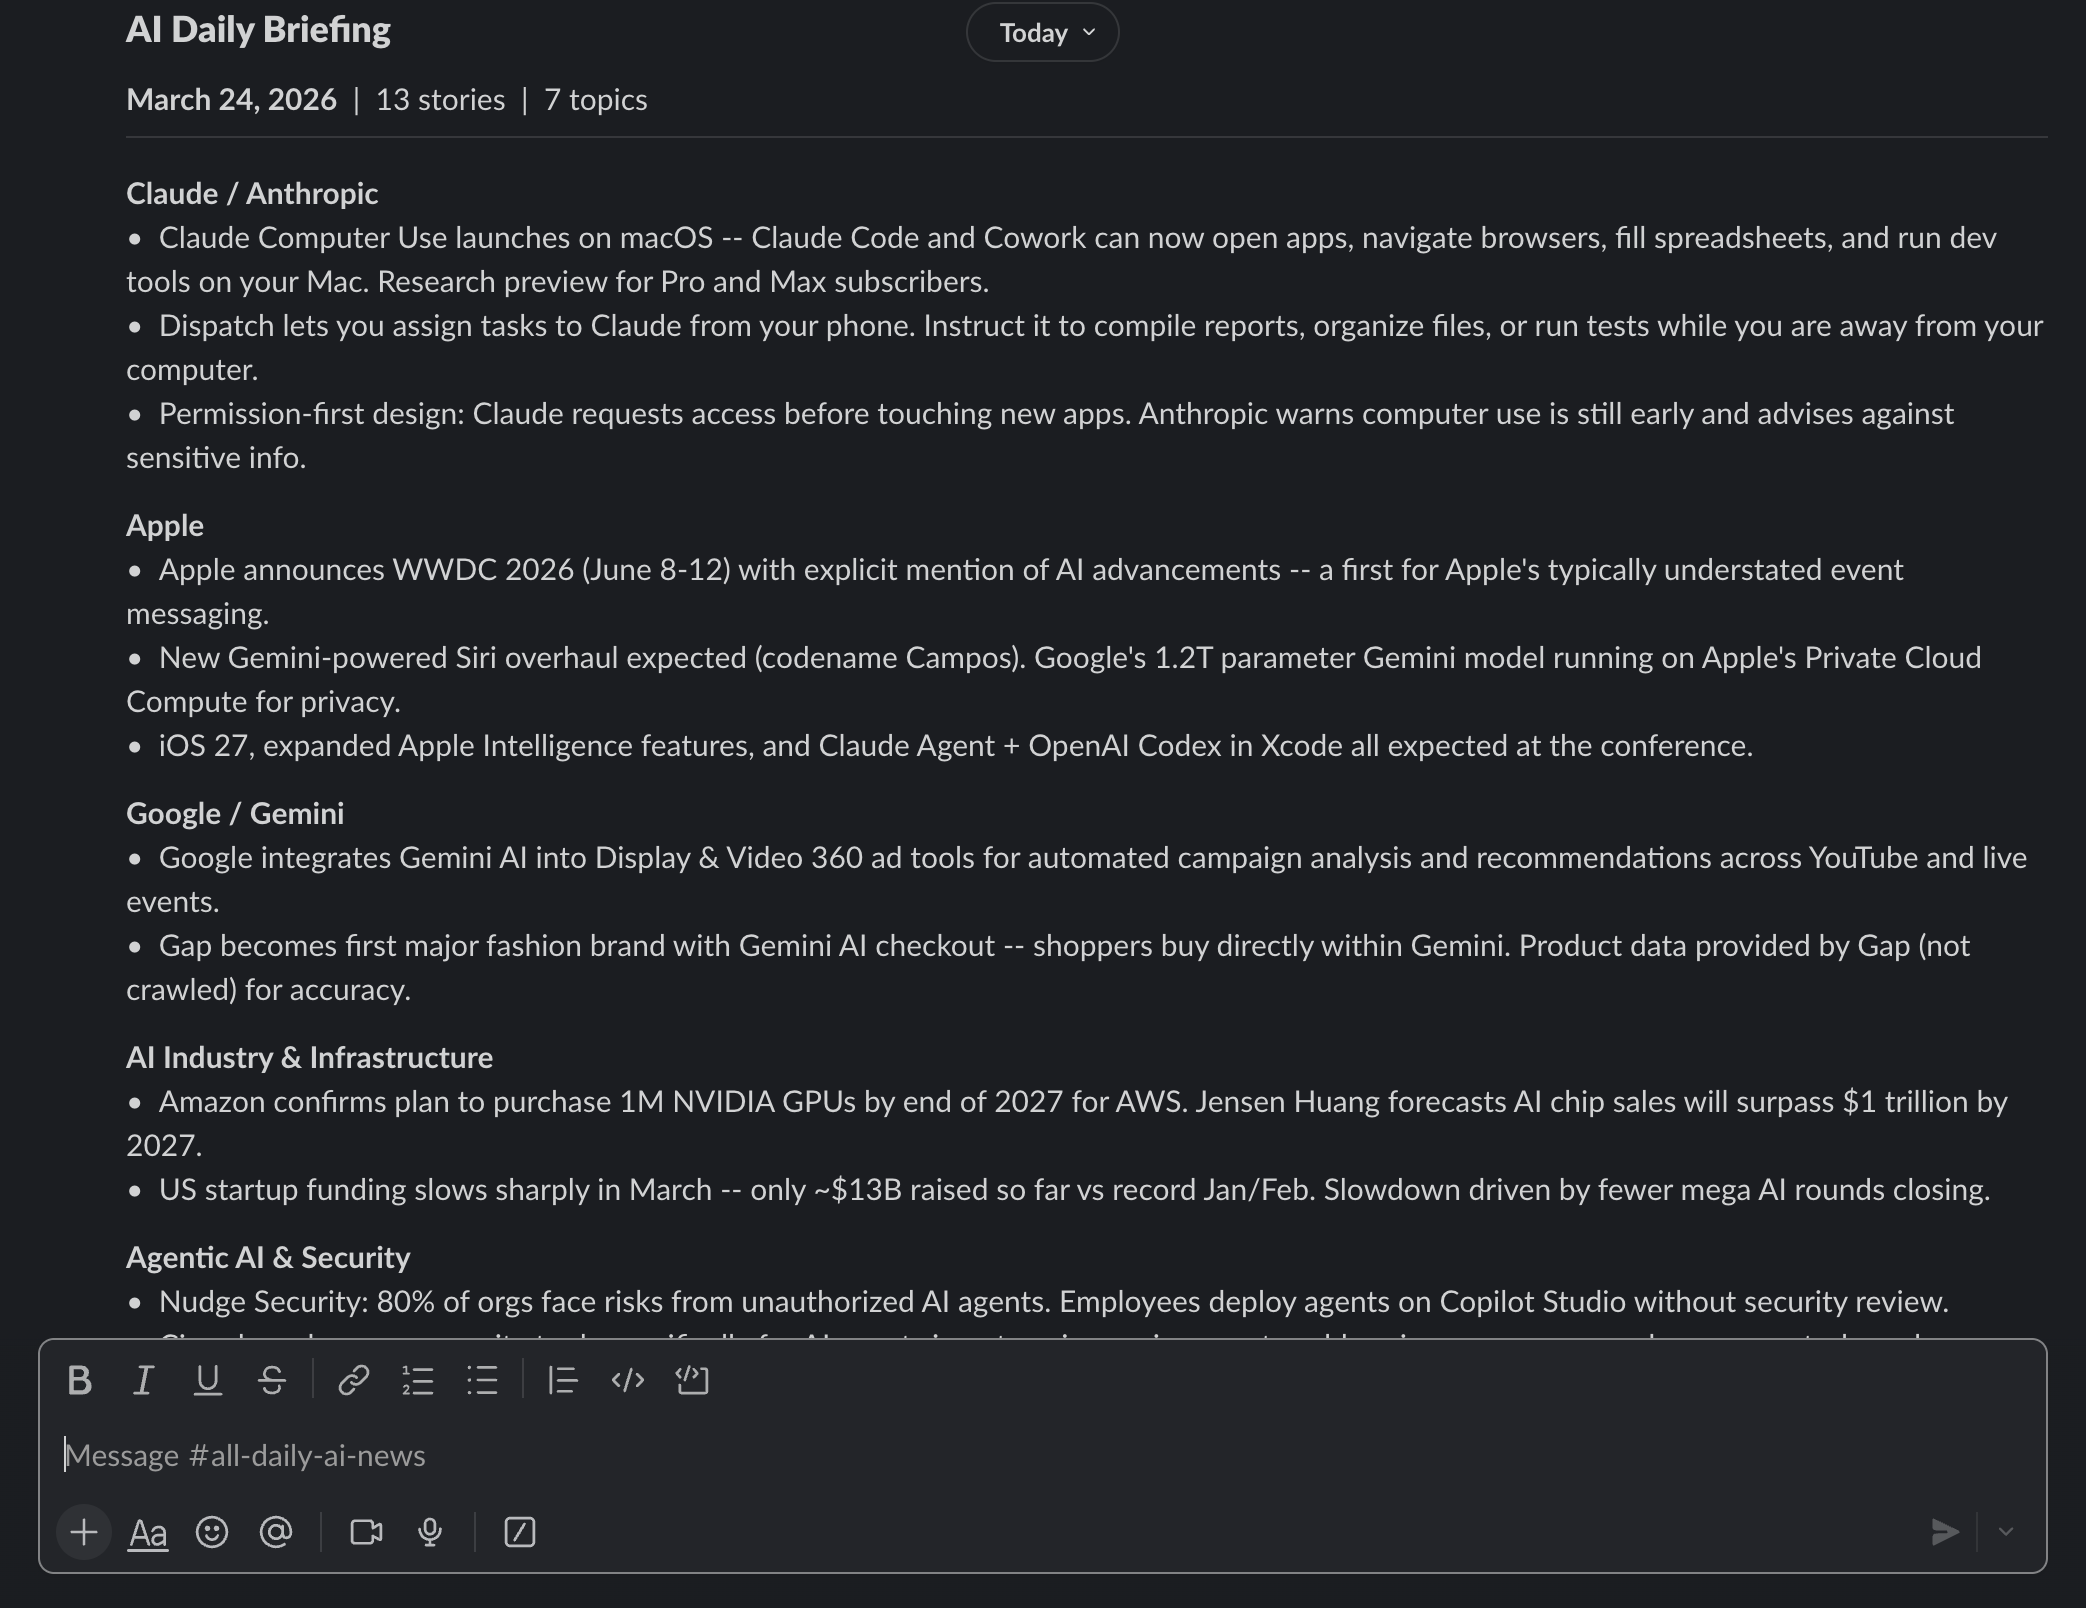Open the slash commands shortcut

click(x=519, y=1532)
